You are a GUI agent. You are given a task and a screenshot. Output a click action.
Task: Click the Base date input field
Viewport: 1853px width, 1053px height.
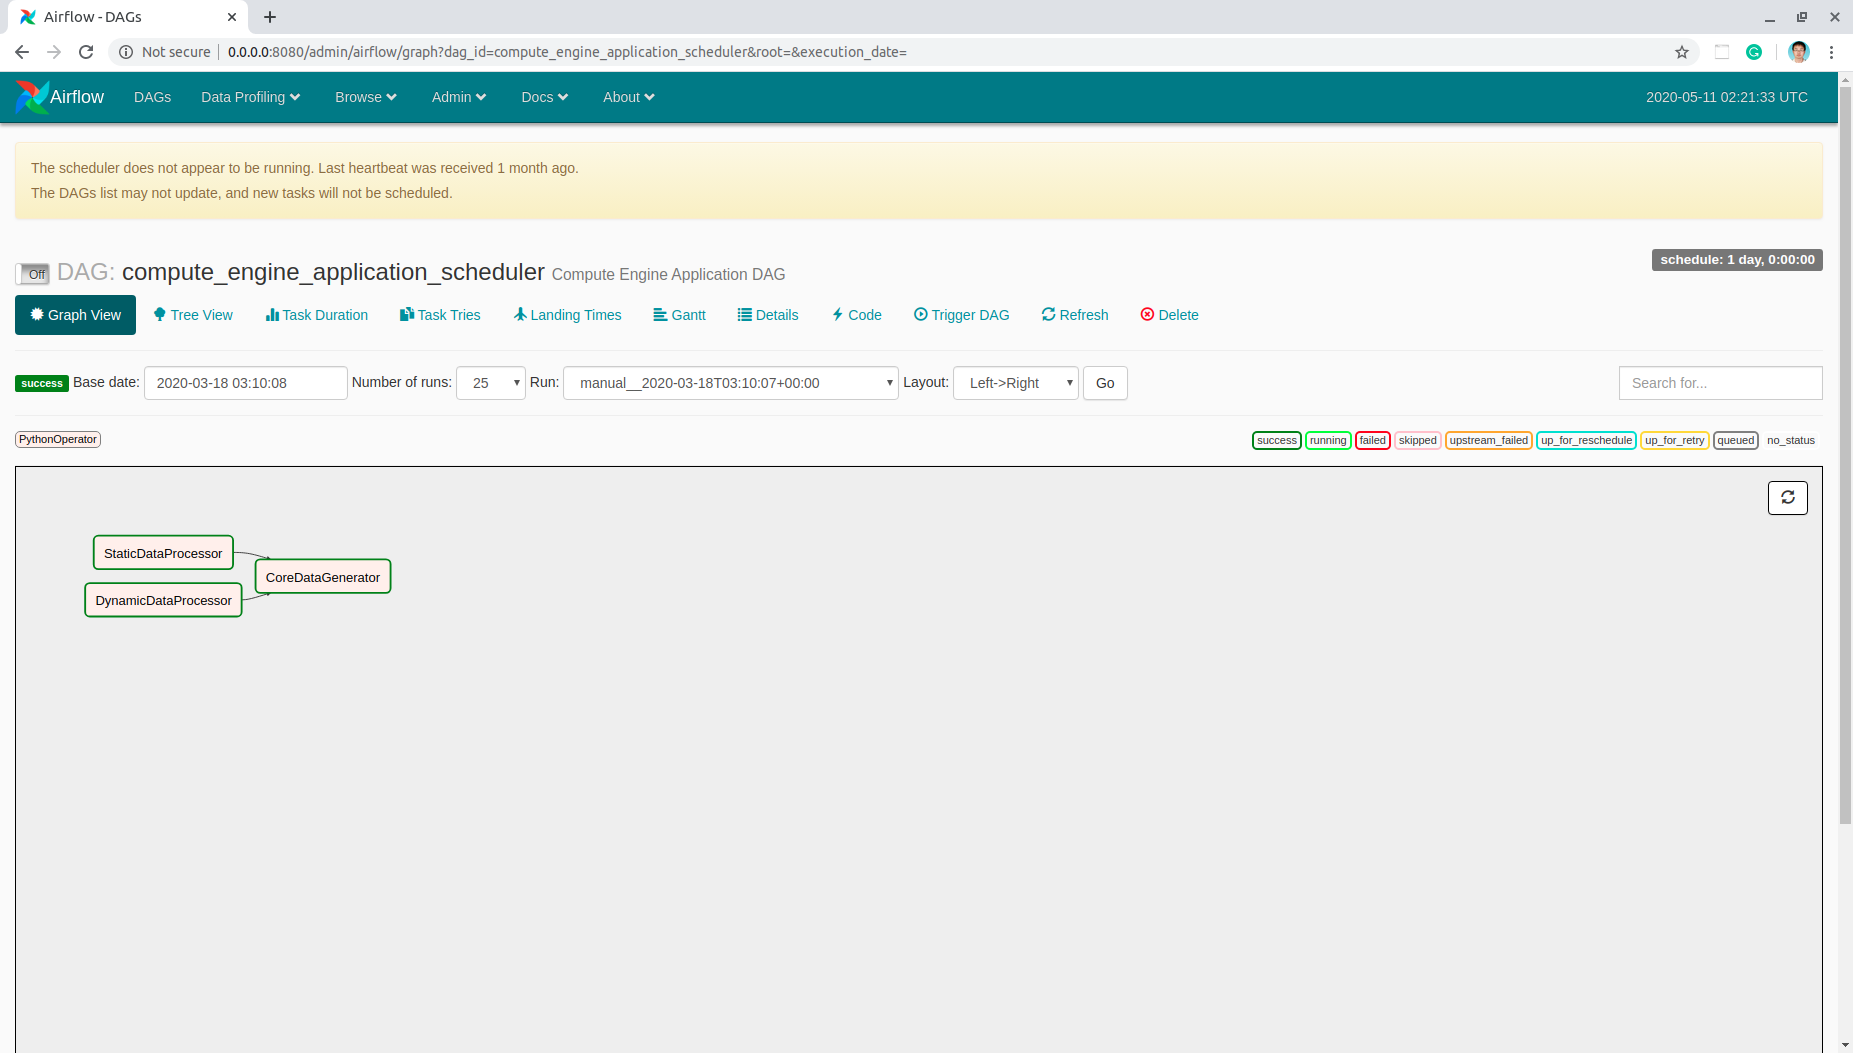click(x=246, y=383)
